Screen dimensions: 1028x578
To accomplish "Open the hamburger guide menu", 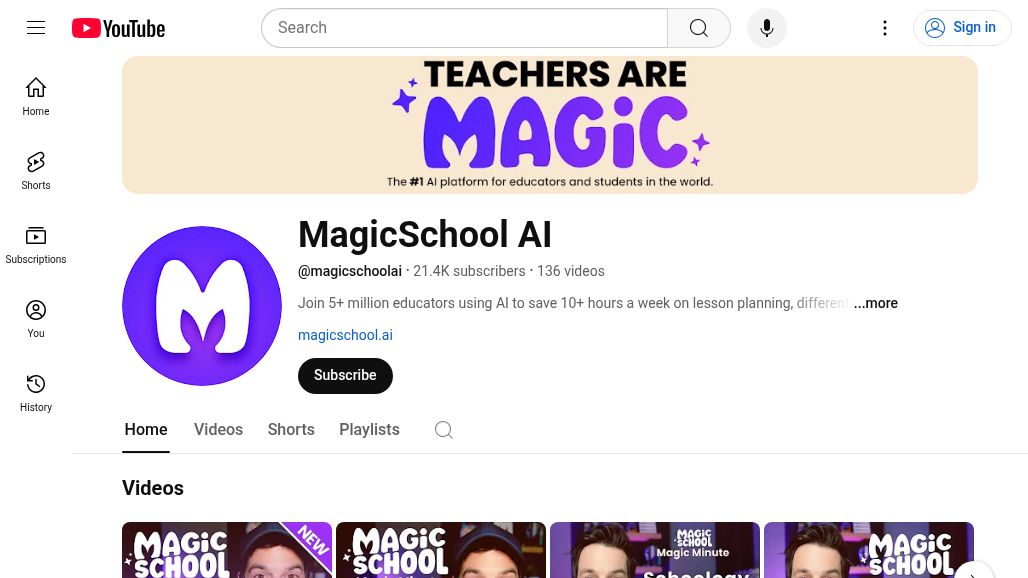I will click(x=36, y=28).
